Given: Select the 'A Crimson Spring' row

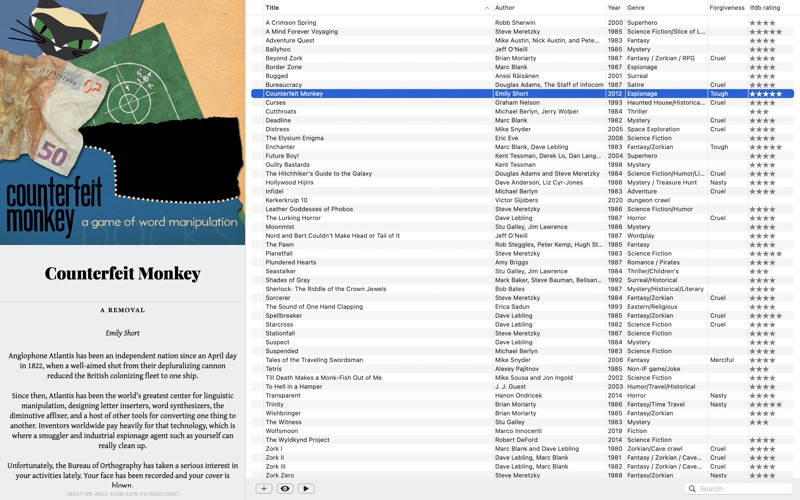Looking at the screenshot, I should pos(522,22).
